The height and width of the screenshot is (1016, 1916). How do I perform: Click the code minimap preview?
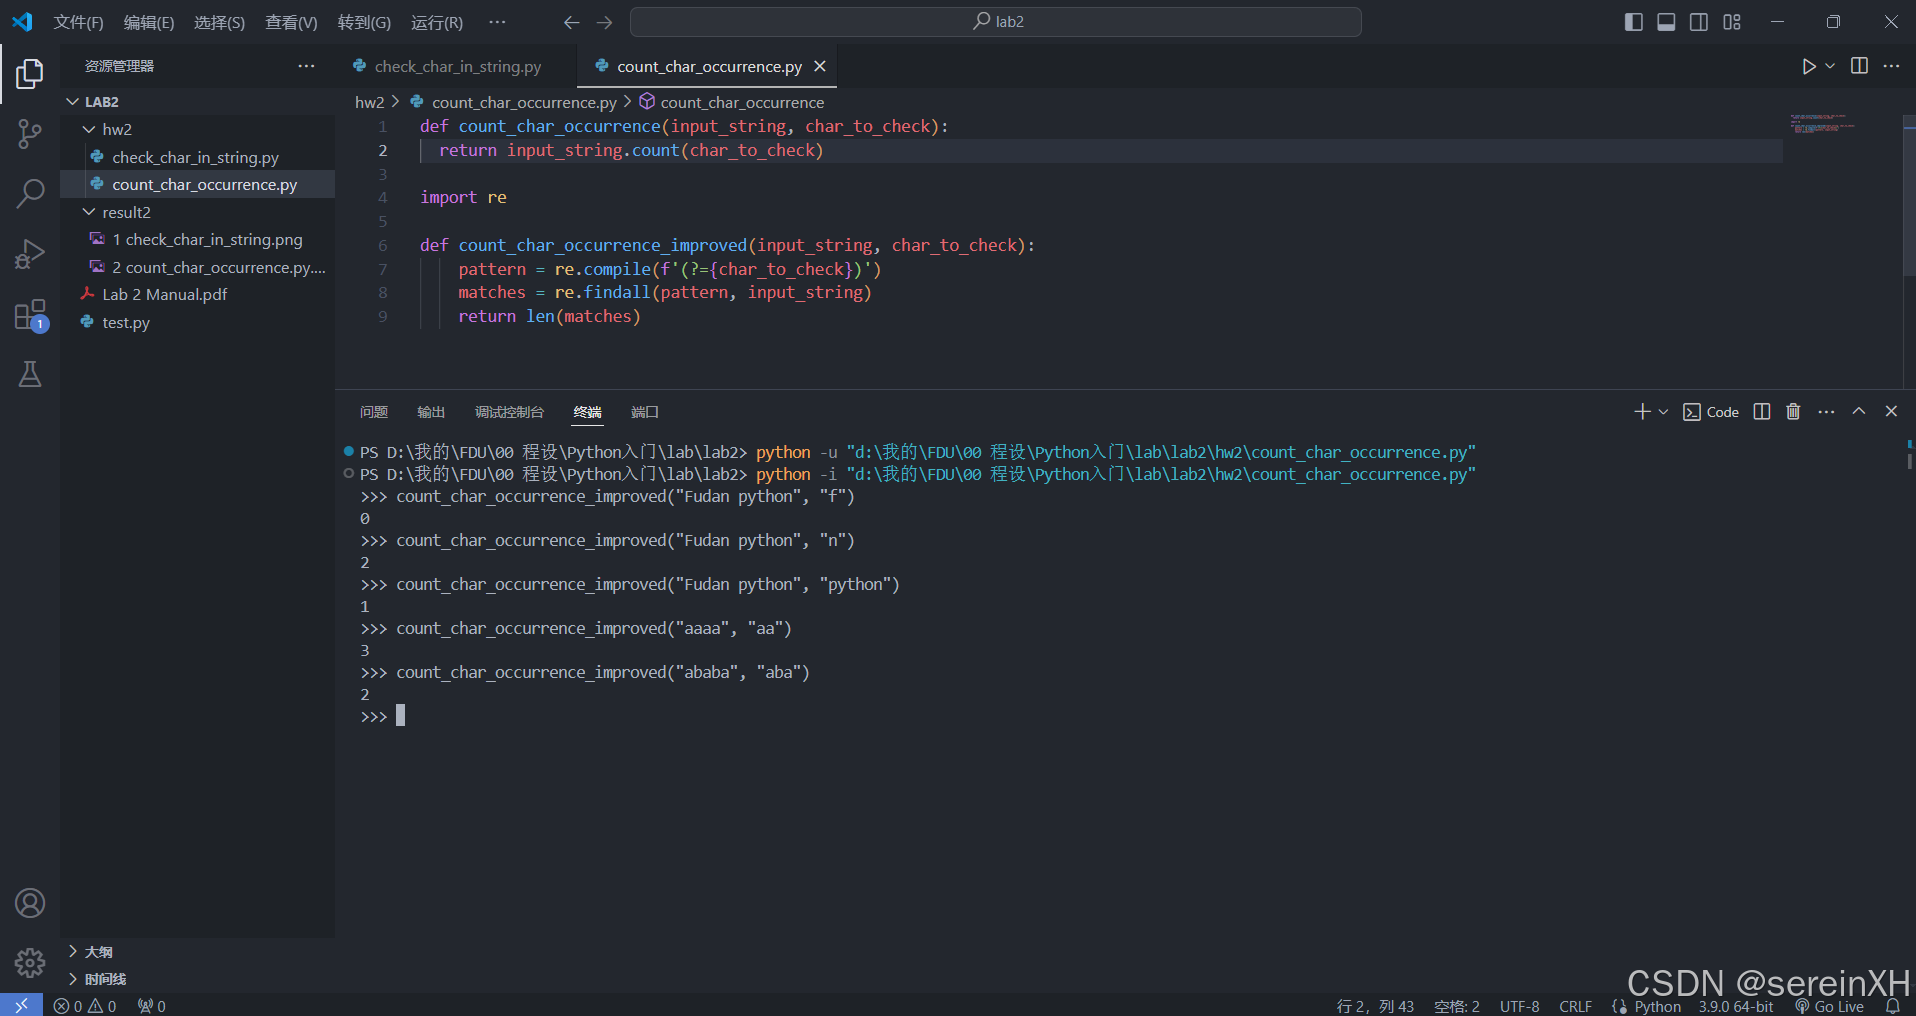click(1822, 126)
